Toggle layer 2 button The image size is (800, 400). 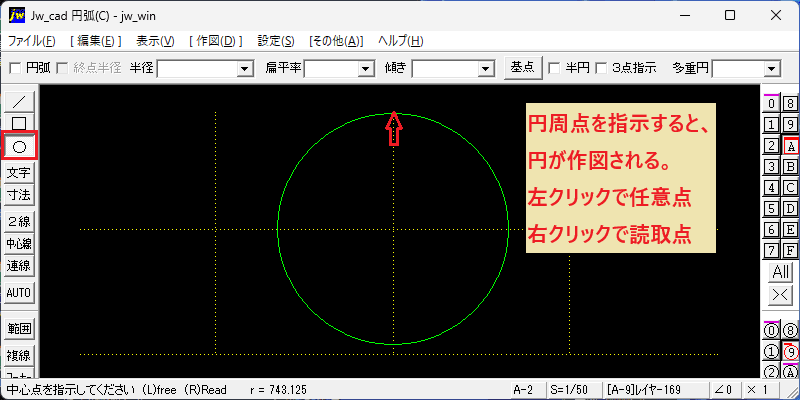[771, 146]
